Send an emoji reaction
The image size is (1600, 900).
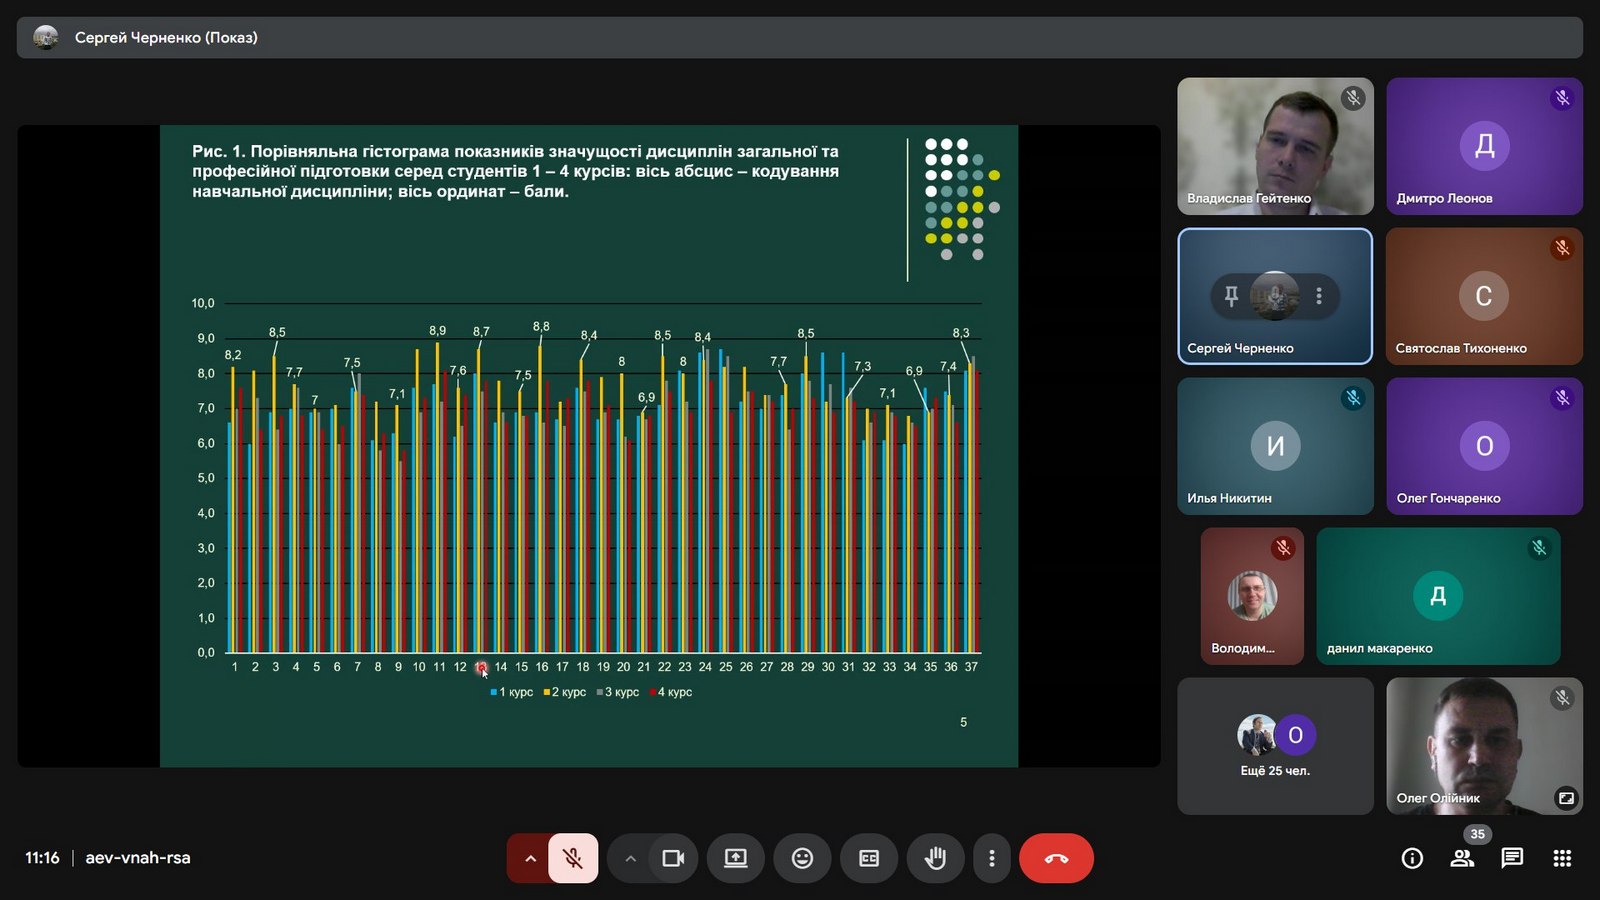click(802, 858)
